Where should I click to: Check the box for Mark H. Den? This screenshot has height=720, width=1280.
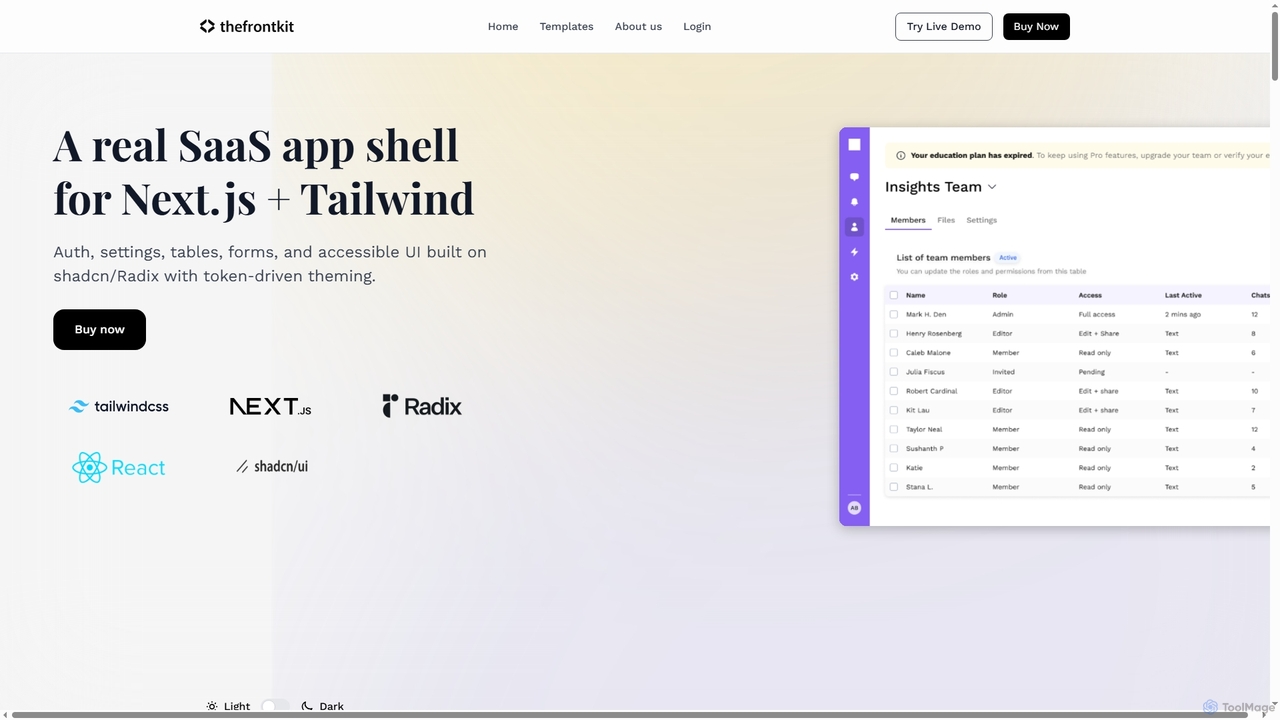(894, 314)
